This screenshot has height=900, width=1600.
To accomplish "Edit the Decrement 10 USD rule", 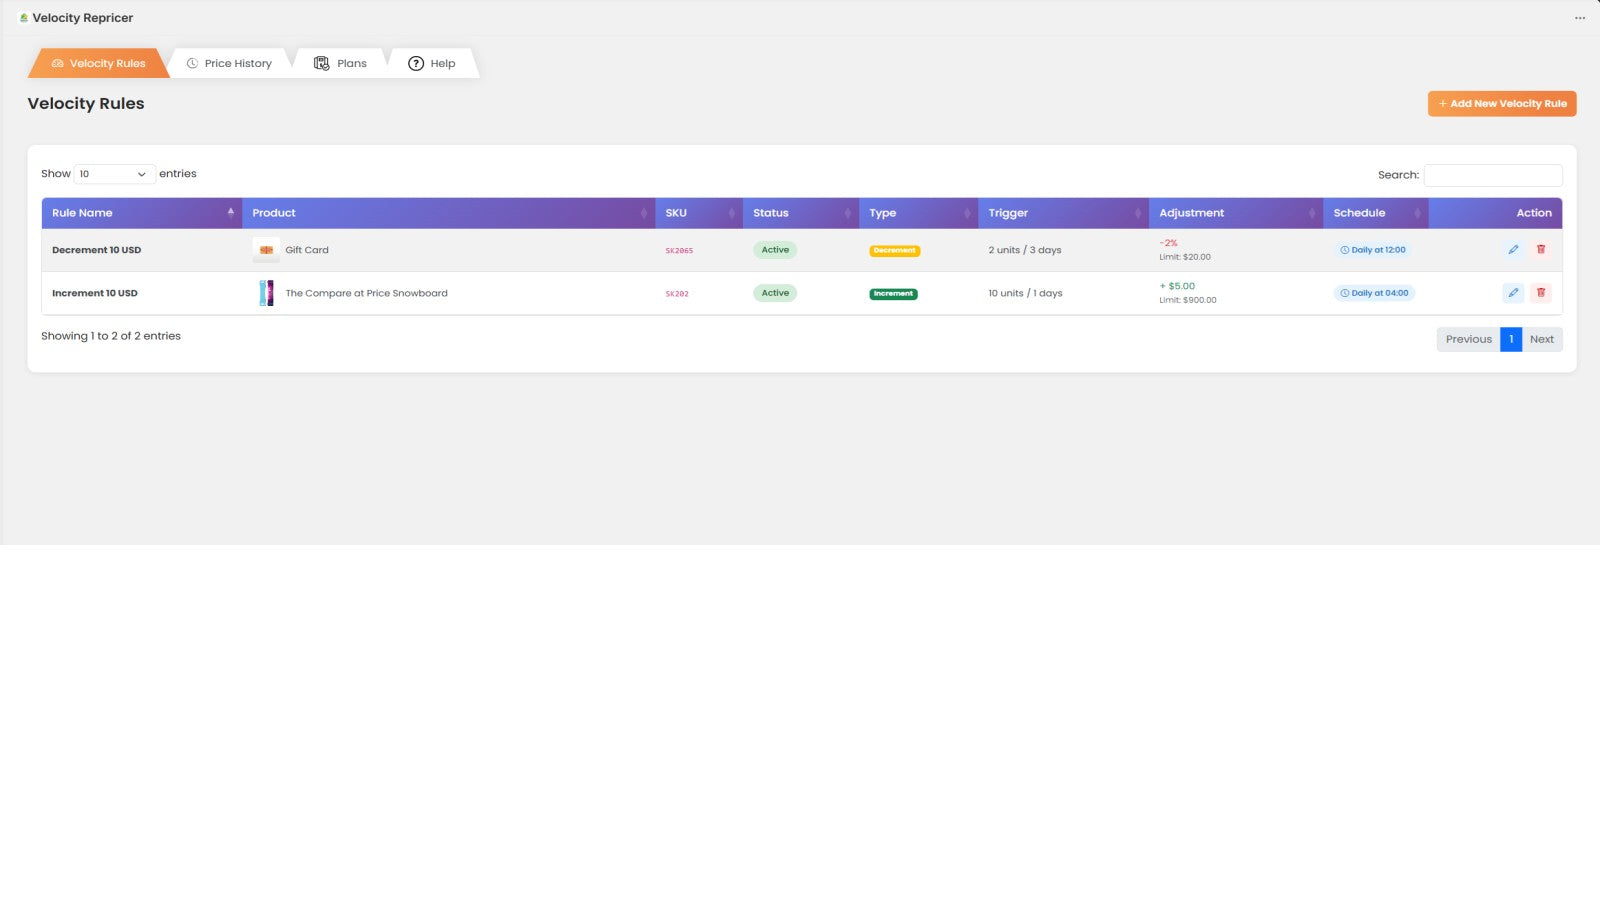I will click(x=1513, y=250).
